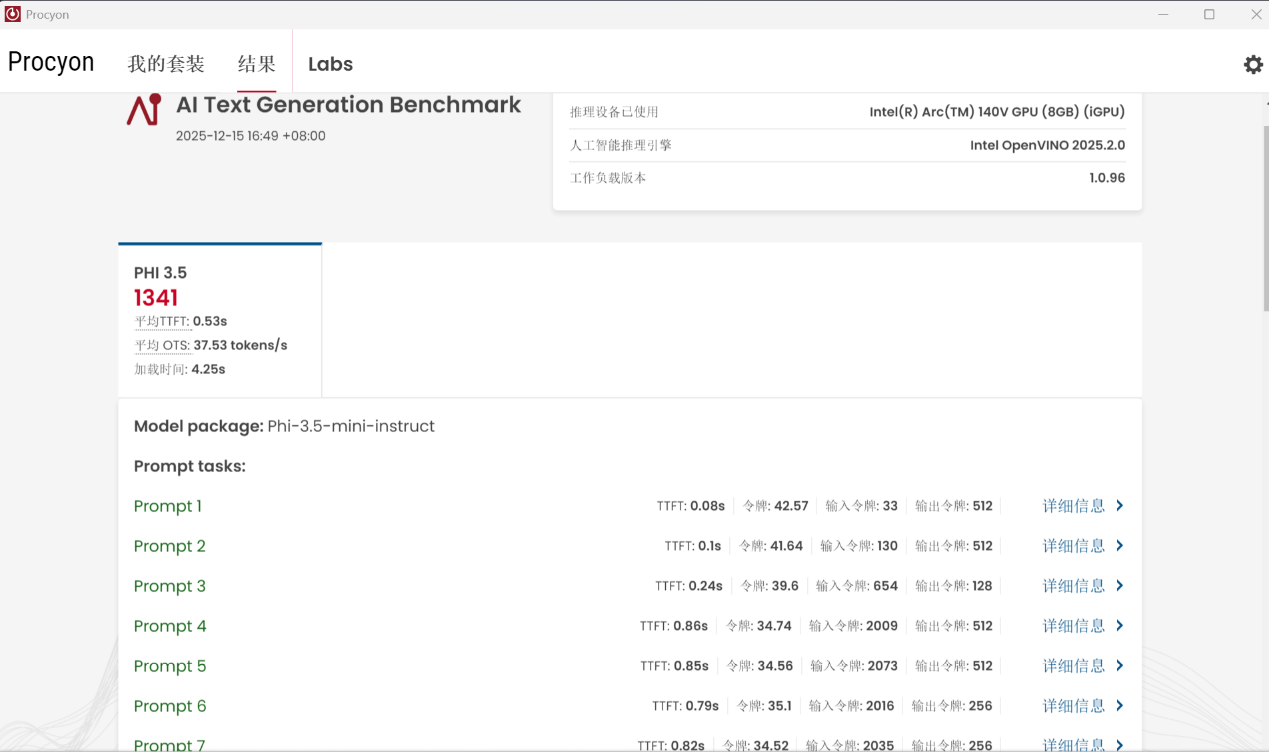
Task: Select the PHI 3.5 score card
Action: click(x=220, y=320)
